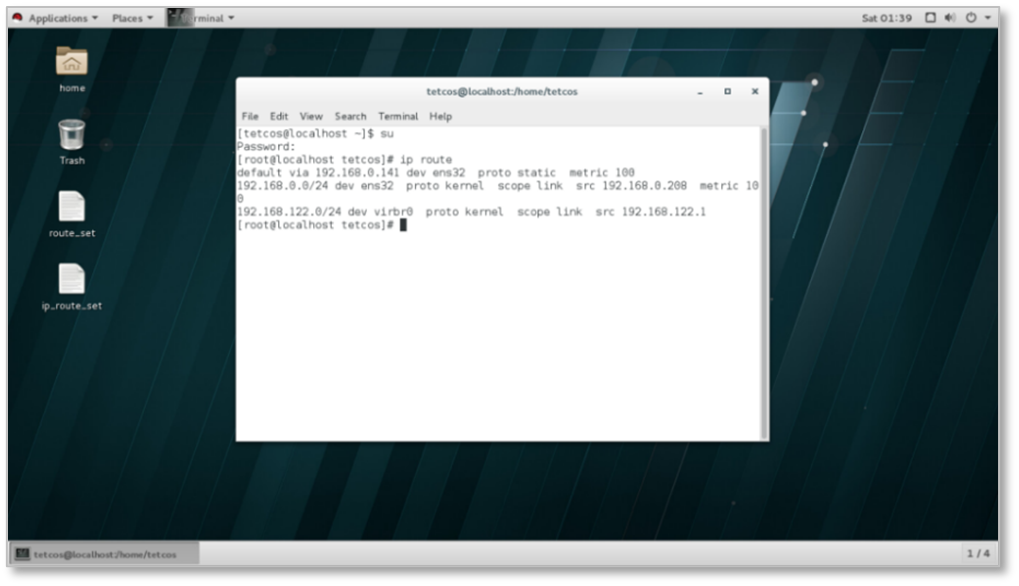The image size is (1019, 586).
Task: Click the red hat Applications icon
Action: click(17, 18)
